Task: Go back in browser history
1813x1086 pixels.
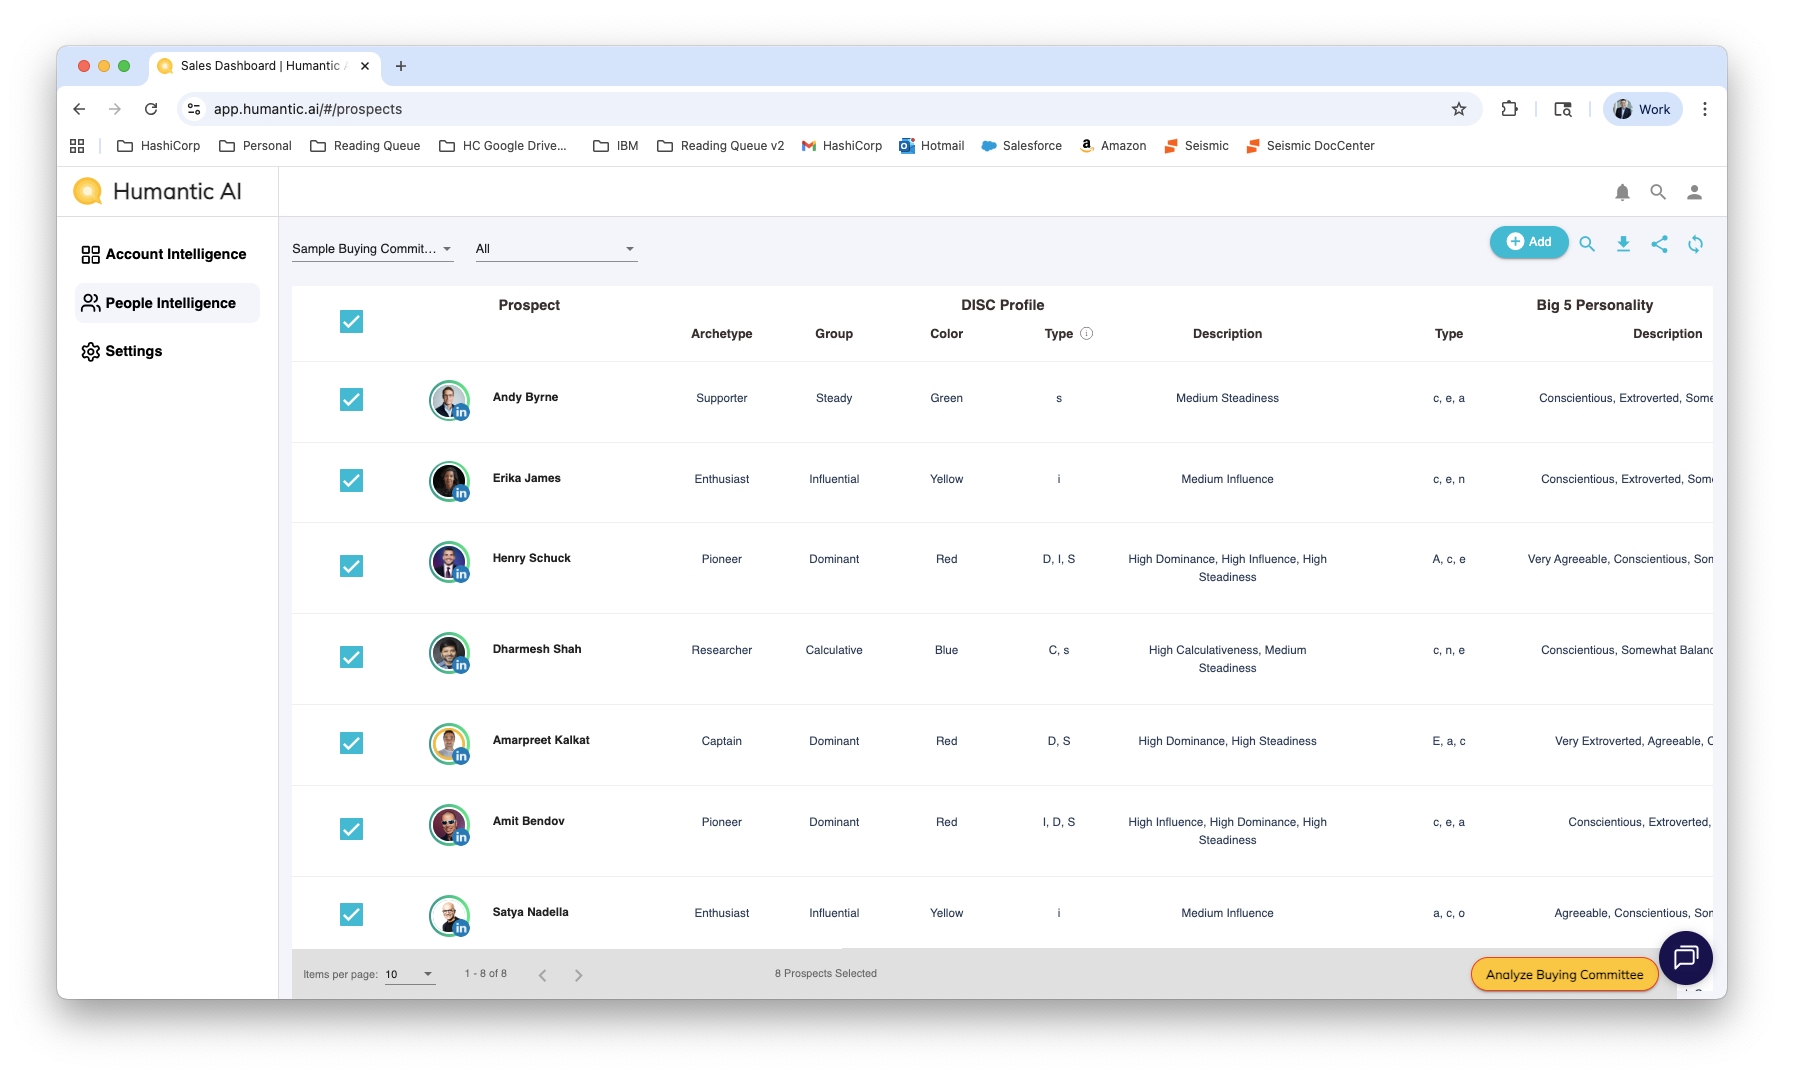Action: 79,109
